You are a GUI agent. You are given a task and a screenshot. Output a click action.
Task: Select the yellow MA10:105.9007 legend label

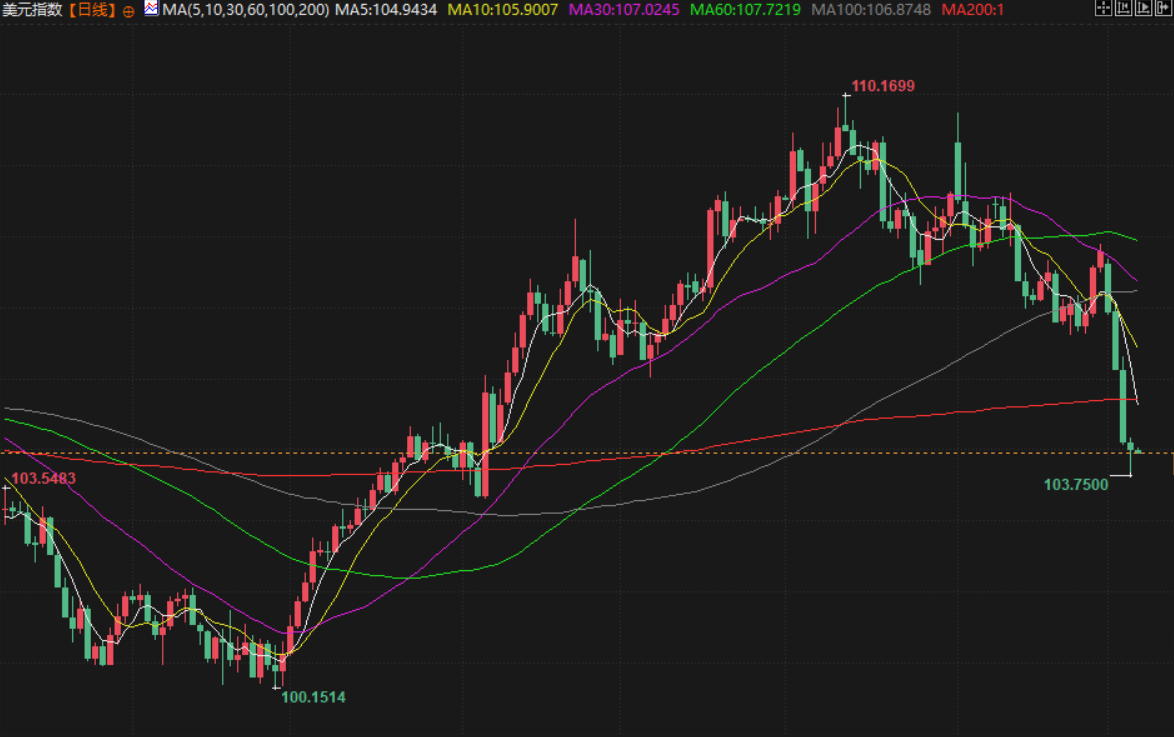503,10
